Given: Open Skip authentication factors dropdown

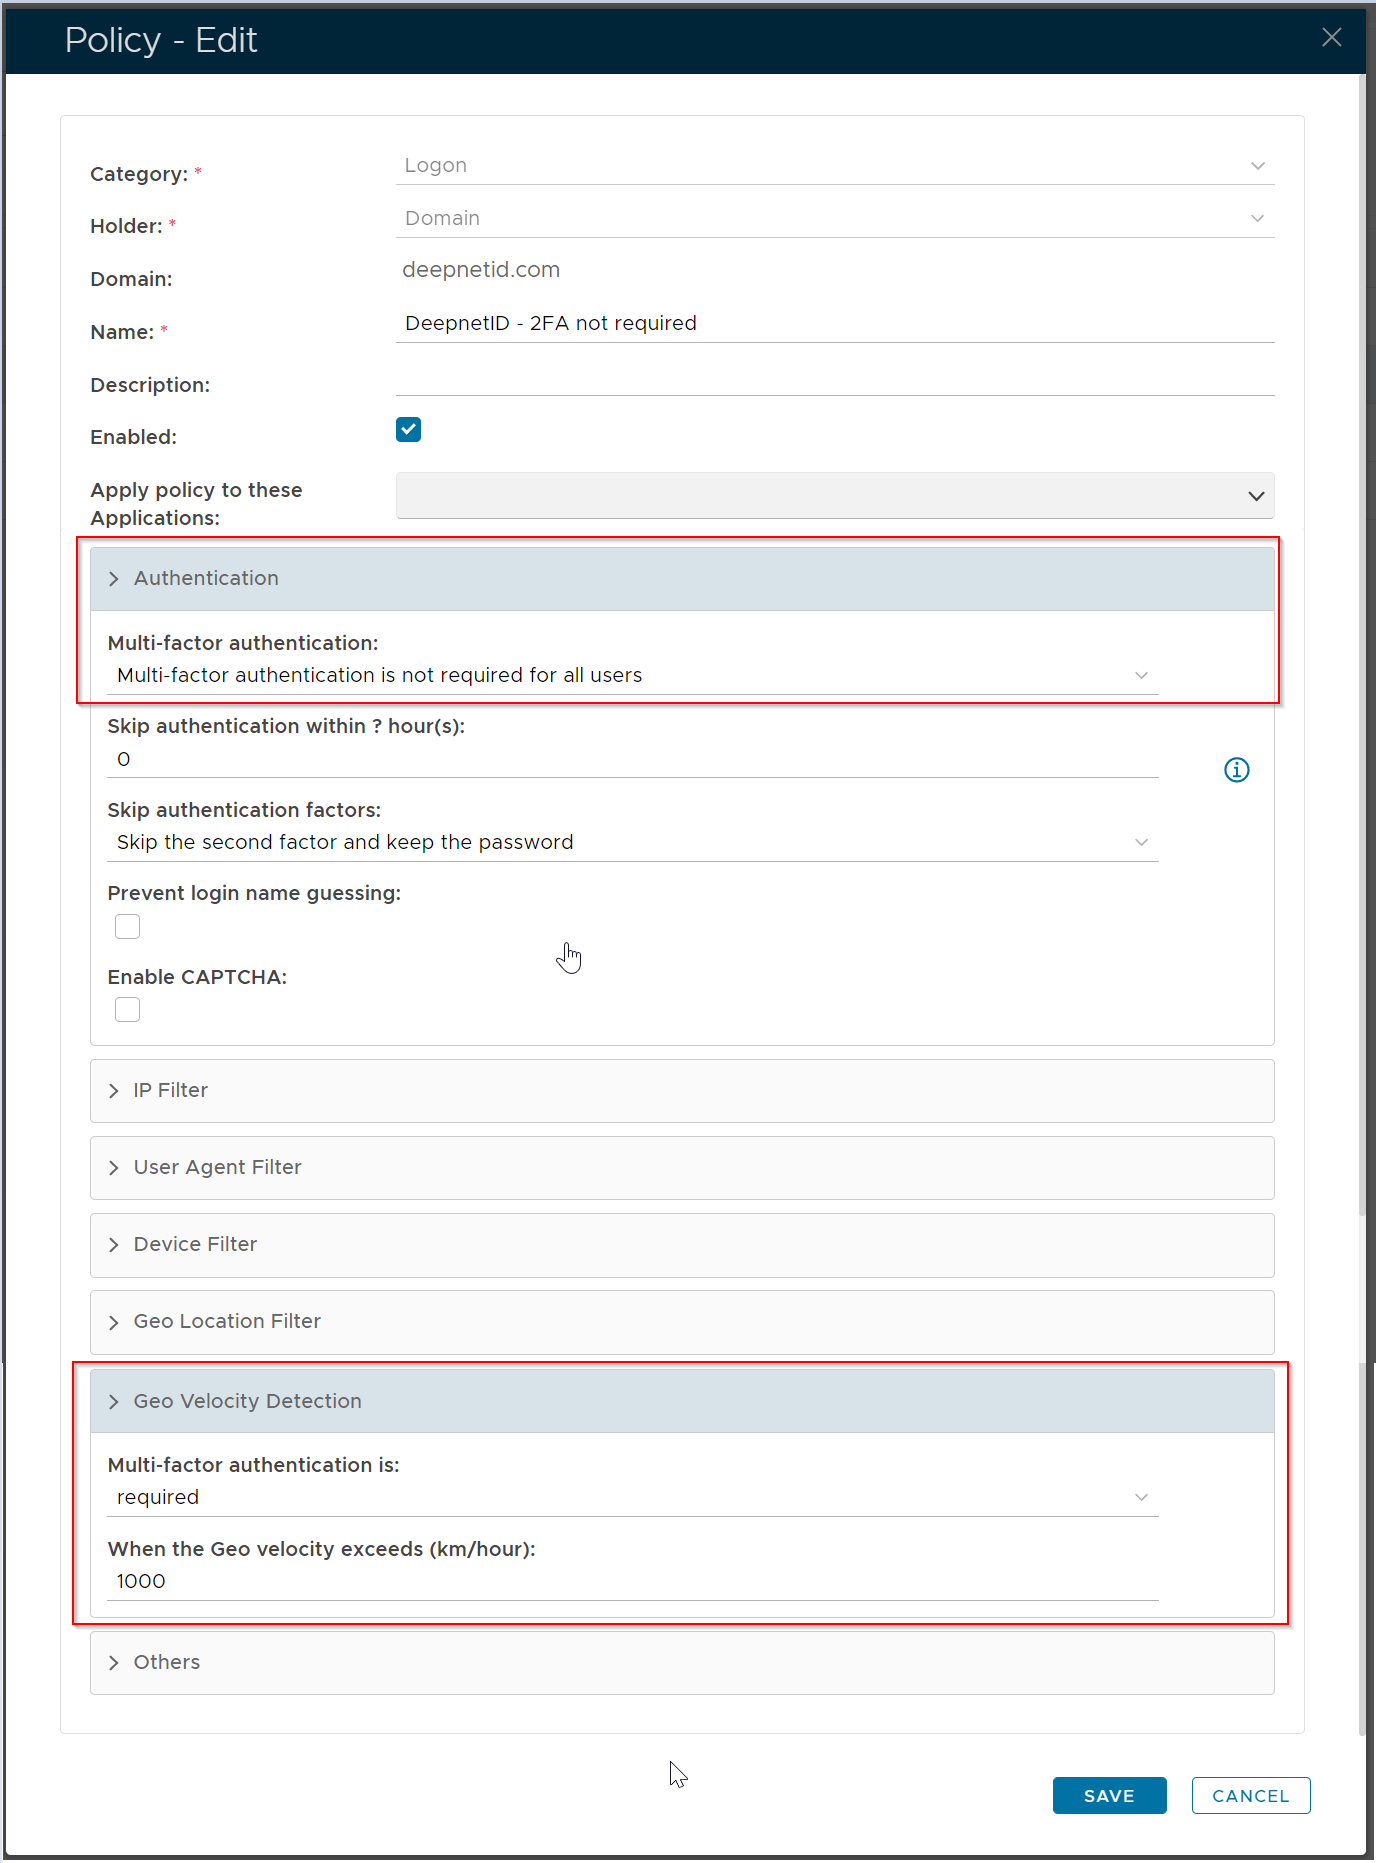Looking at the screenshot, I should pos(632,843).
